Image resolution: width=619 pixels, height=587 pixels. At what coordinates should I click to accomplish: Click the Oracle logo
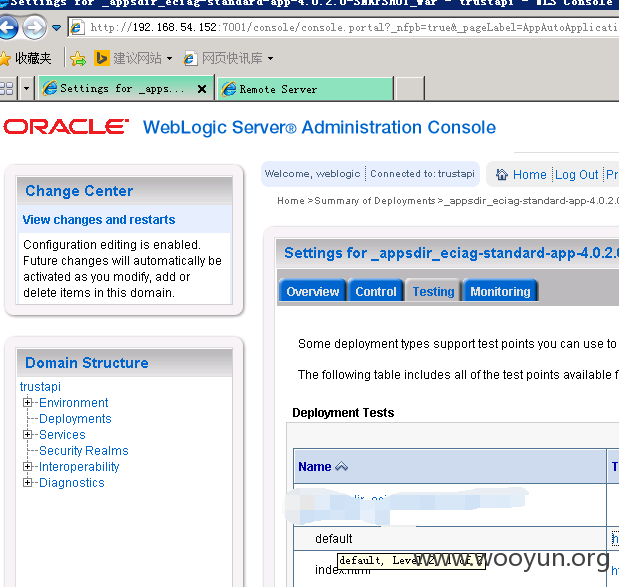point(66,127)
